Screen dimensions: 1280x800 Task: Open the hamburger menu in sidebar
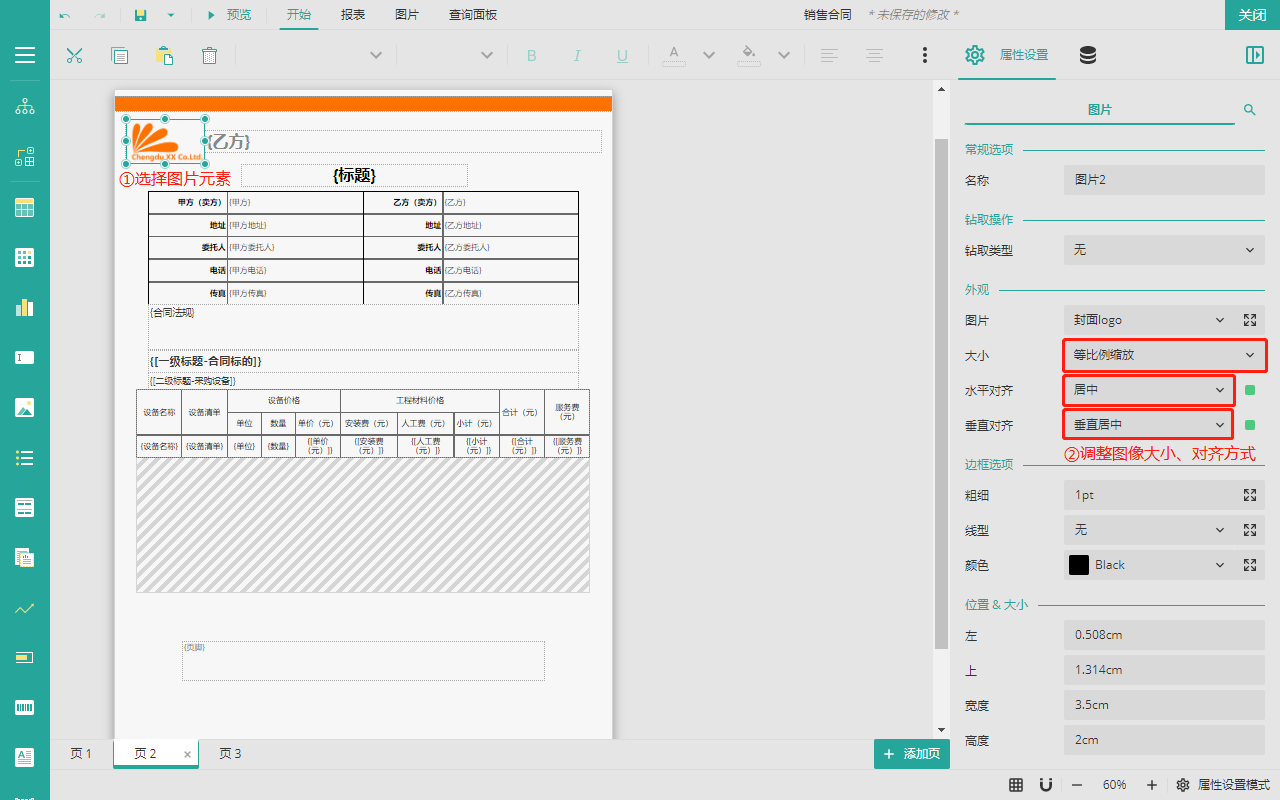coord(25,55)
